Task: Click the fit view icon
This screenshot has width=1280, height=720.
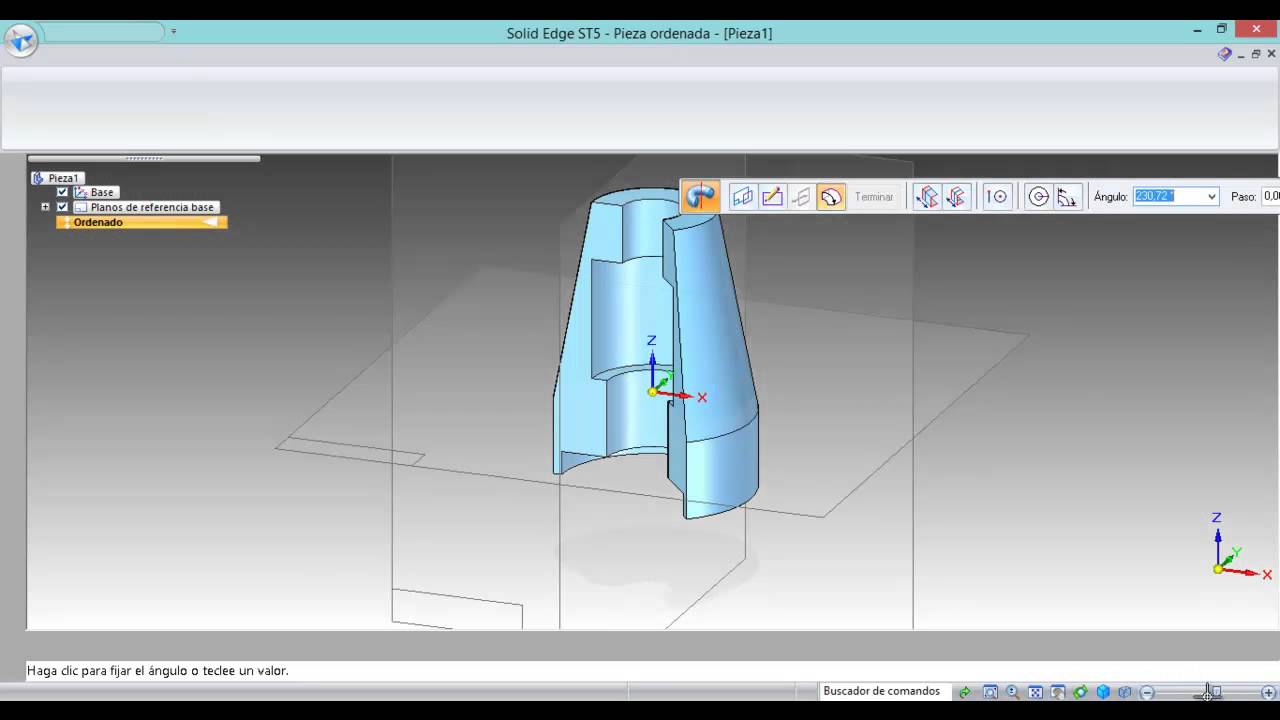Action: 1036,692
